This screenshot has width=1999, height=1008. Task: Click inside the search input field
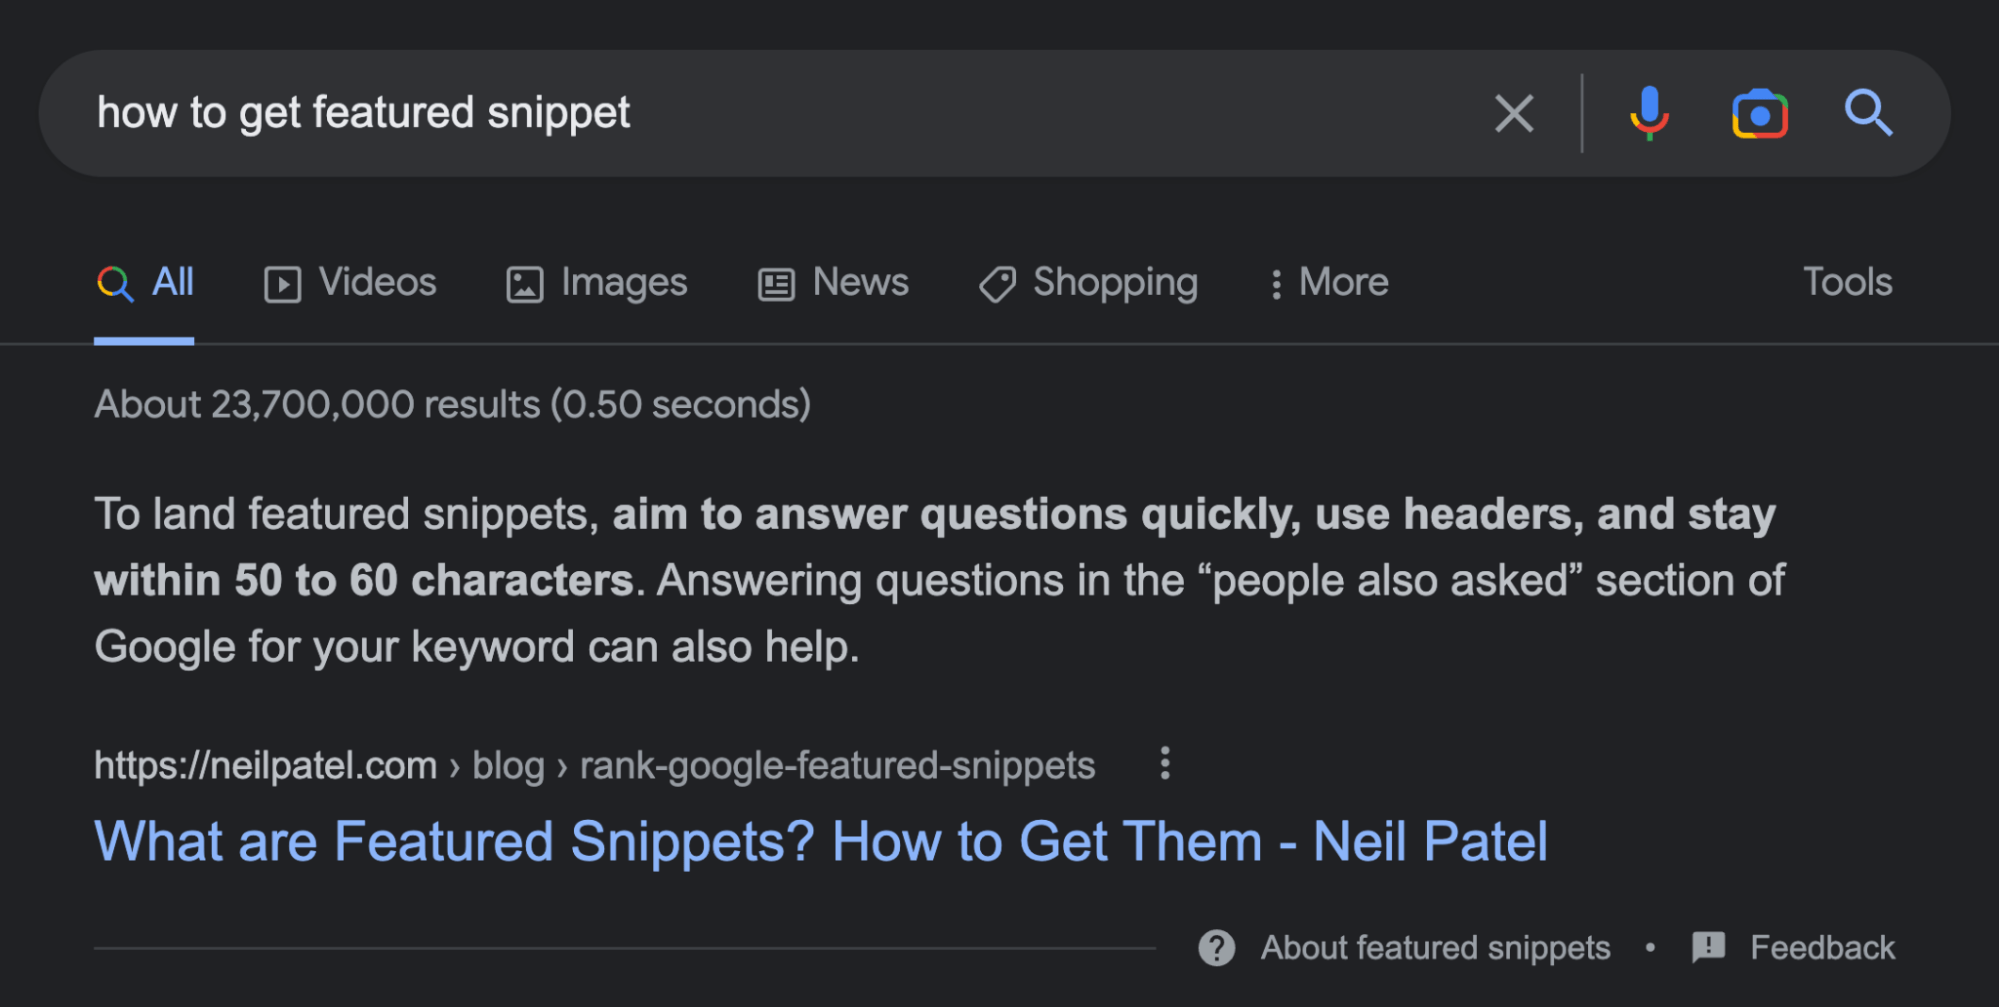pos(700,113)
